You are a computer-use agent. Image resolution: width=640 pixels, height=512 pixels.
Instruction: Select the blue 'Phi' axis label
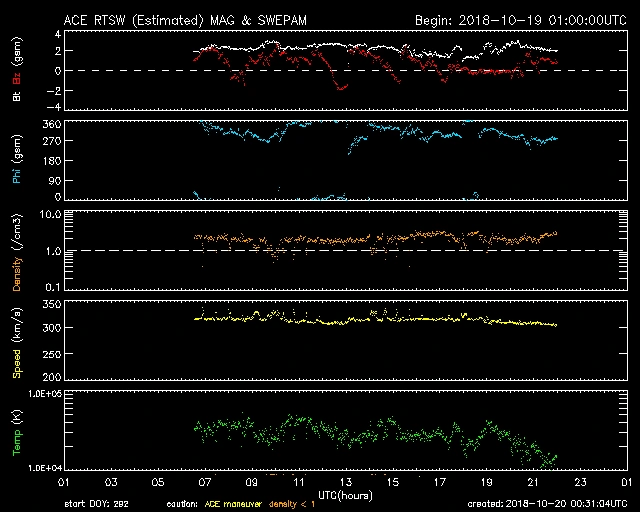tap(17, 176)
